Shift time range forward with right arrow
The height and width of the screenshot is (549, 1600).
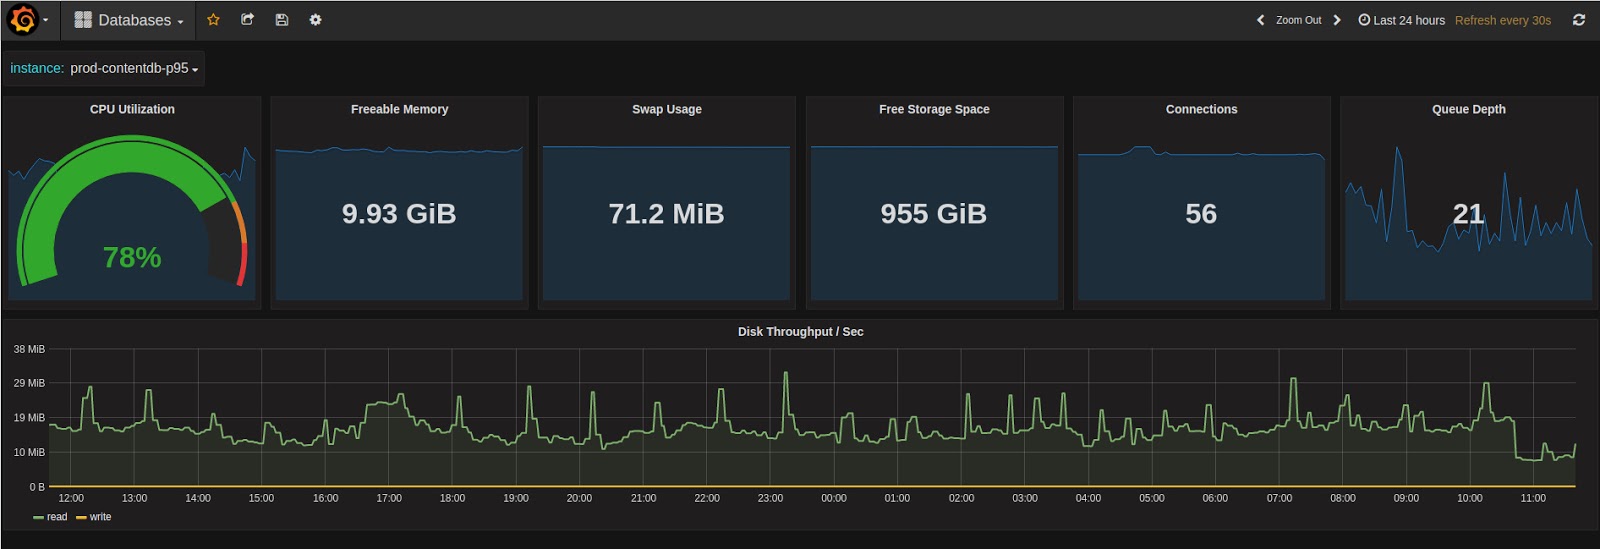tap(1337, 20)
